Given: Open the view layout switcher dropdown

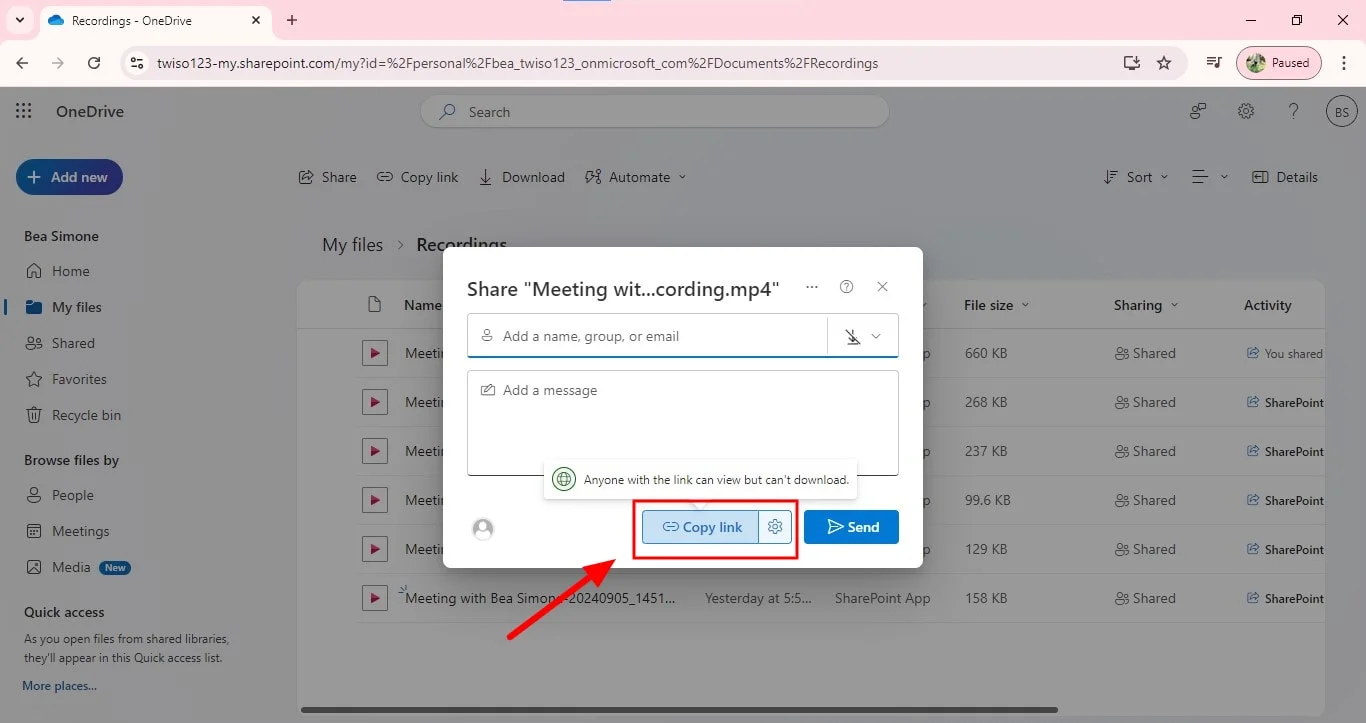Looking at the screenshot, I should (x=1210, y=177).
